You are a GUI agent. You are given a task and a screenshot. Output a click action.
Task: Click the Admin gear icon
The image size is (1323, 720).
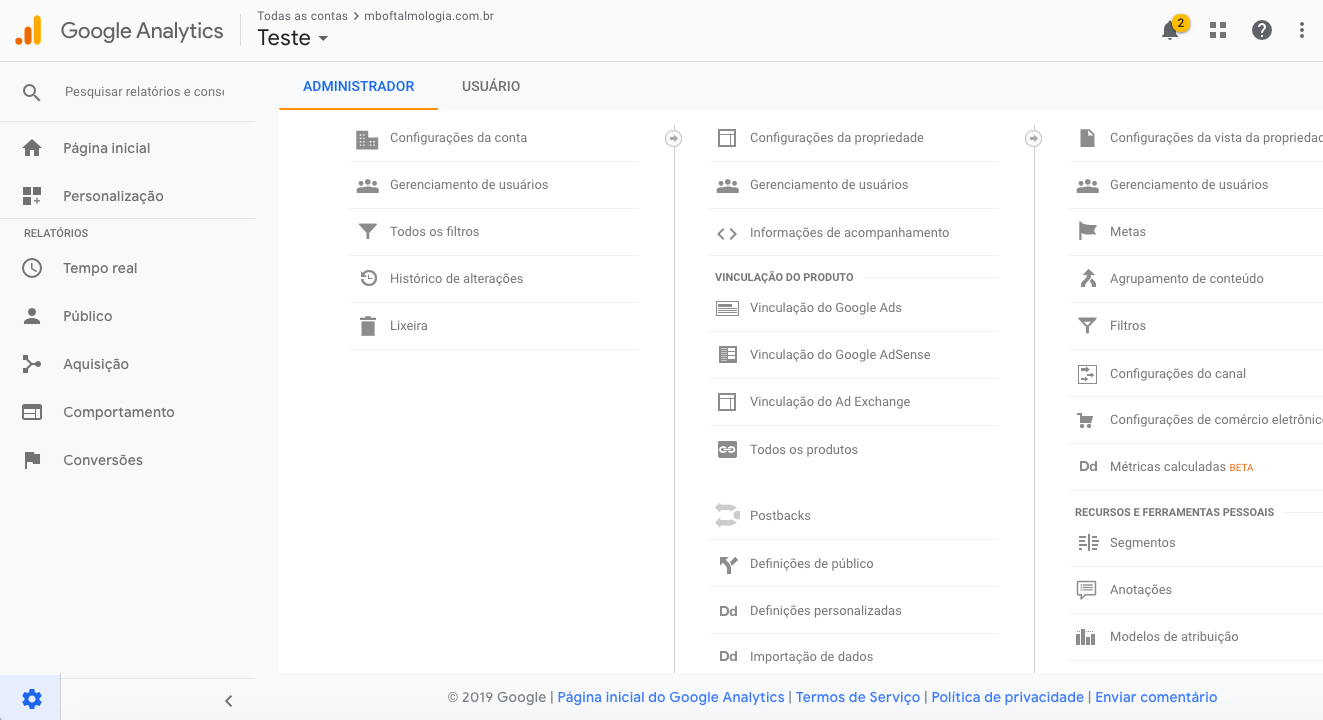coord(32,699)
